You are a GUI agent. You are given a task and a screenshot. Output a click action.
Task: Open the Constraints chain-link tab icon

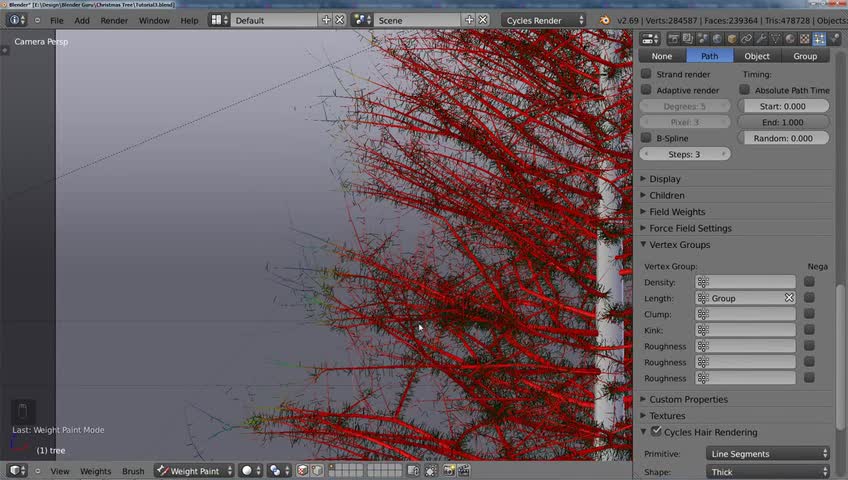click(746, 39)
